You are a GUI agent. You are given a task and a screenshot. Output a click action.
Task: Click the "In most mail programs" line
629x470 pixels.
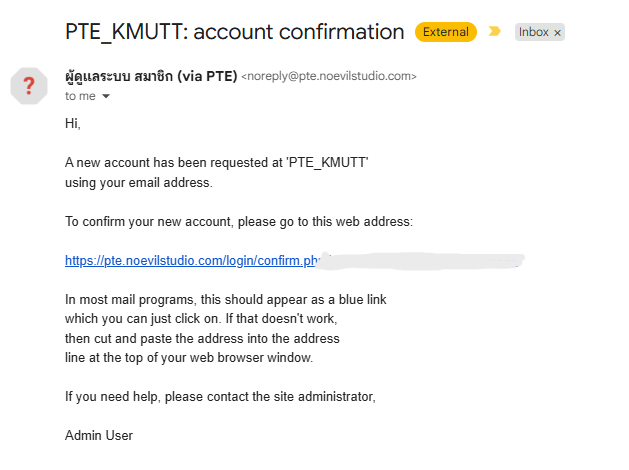225,299
